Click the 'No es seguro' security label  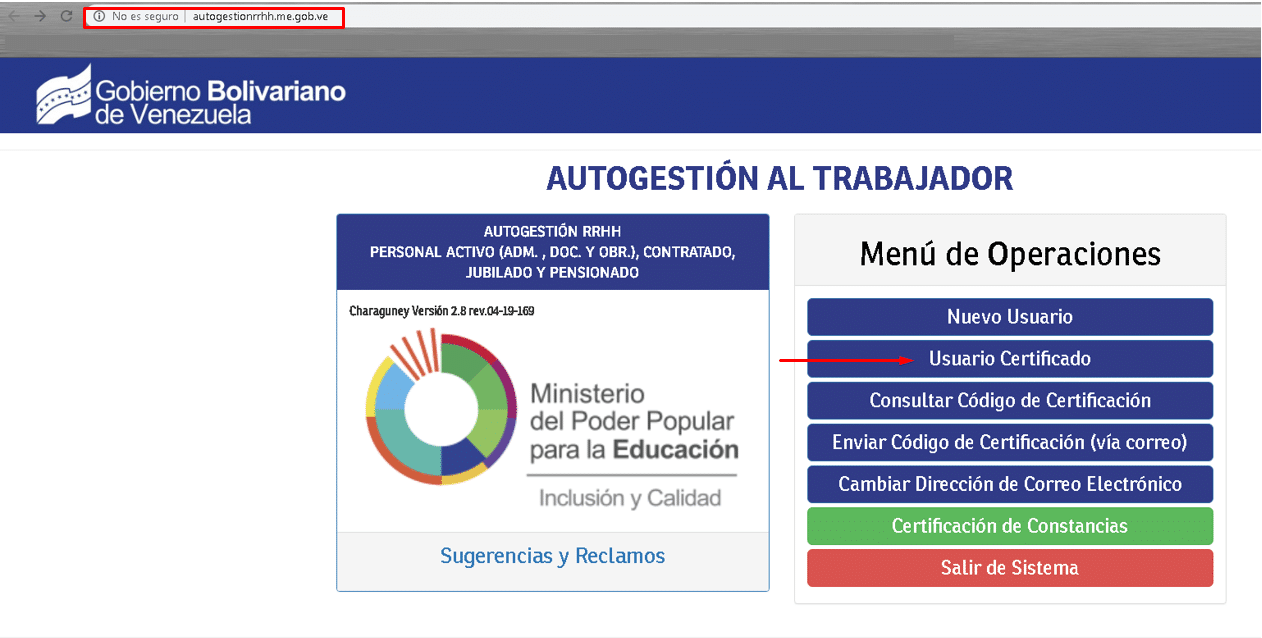pyautogui.click(x=145, y=17)
